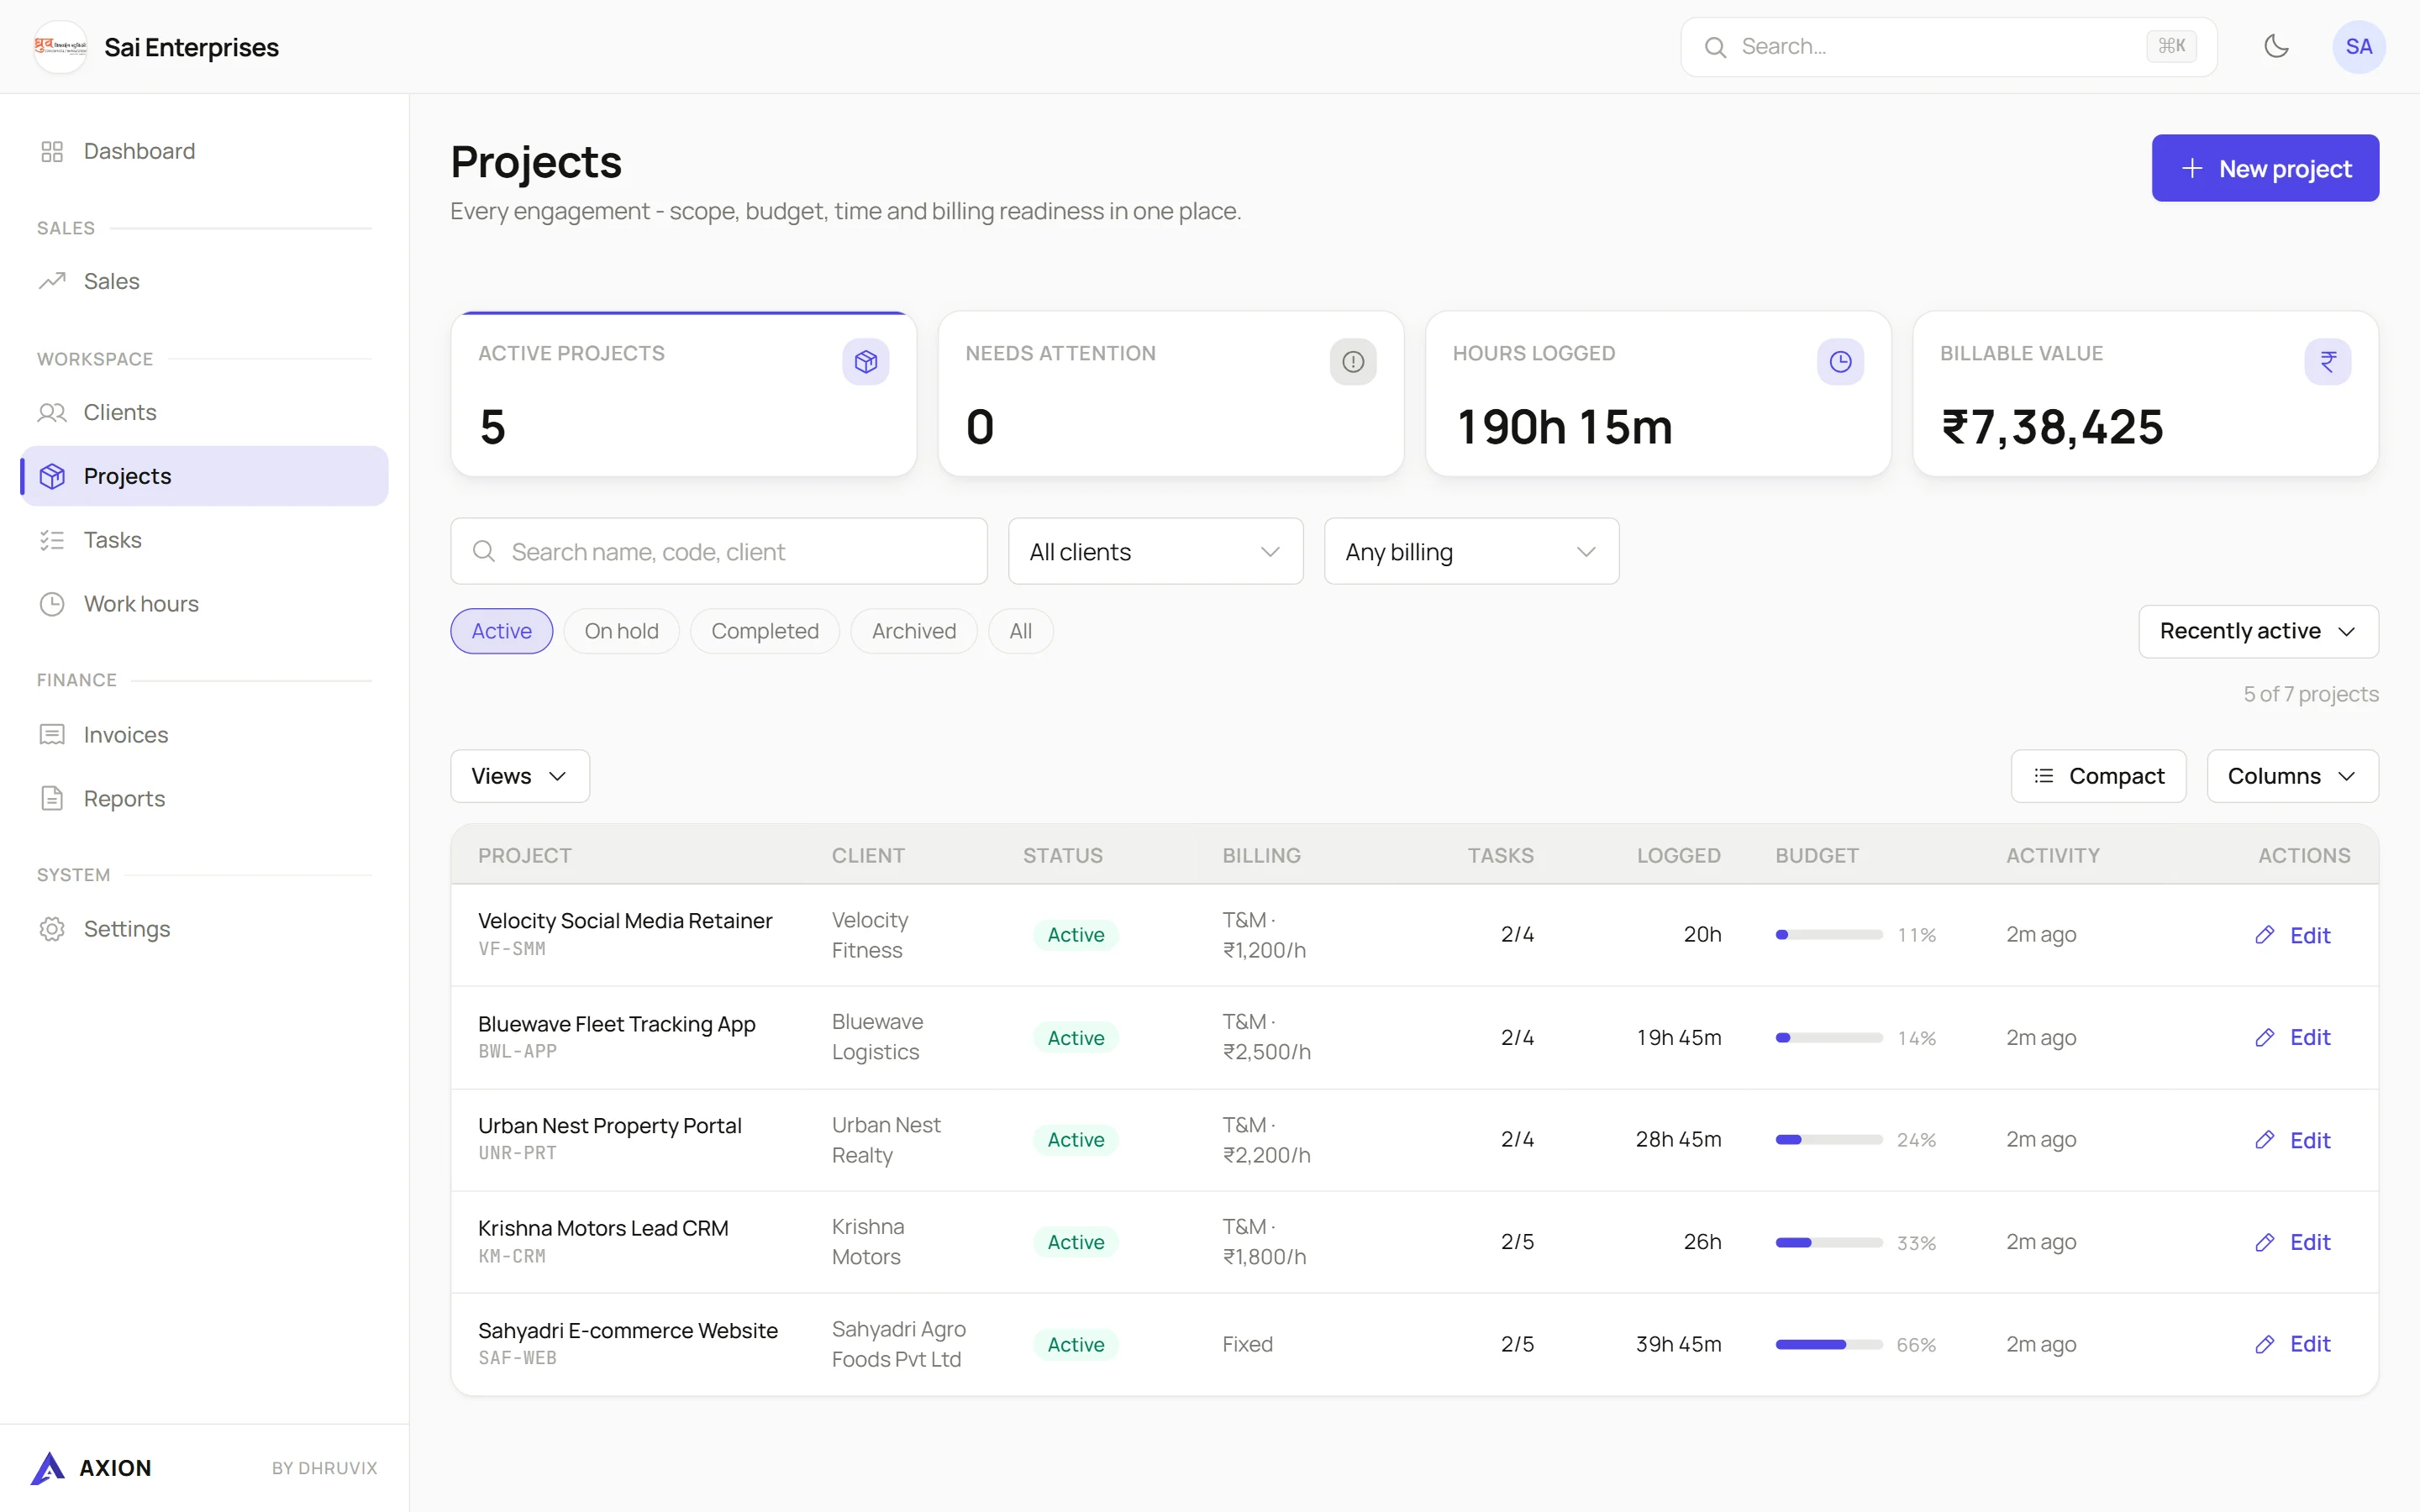
Task: Click the Urban Nest 24% budget bar
Action: (x=1828, y=1140)
